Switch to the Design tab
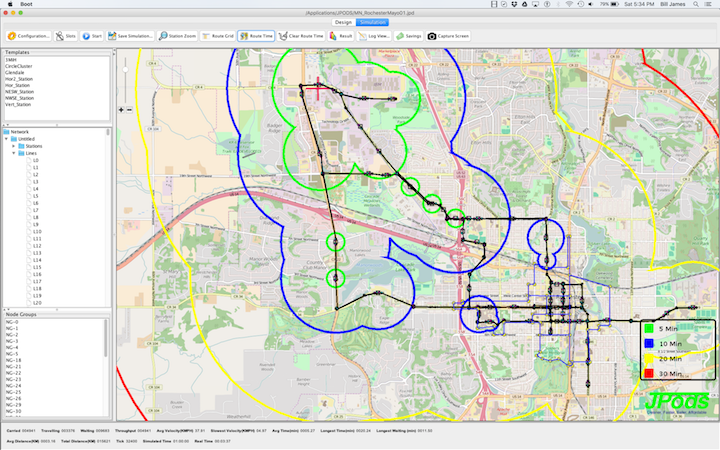 point(343,20)
